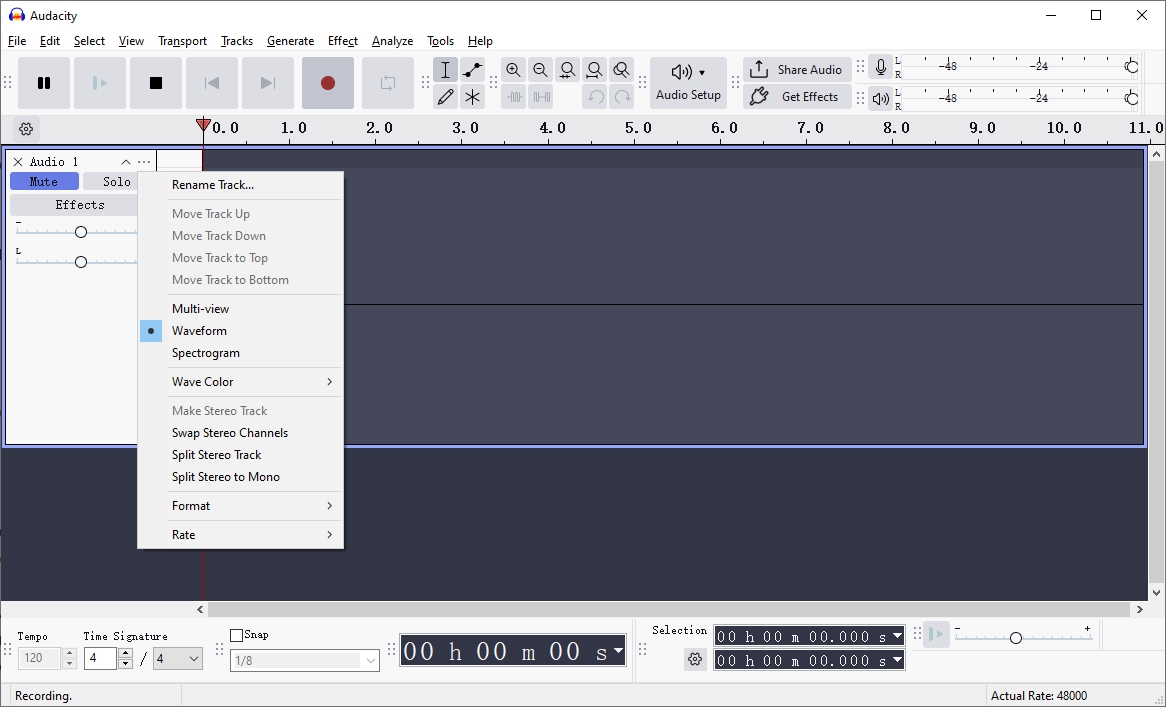
Task: Click Fit Selection to Width icon
Action: 567,70
